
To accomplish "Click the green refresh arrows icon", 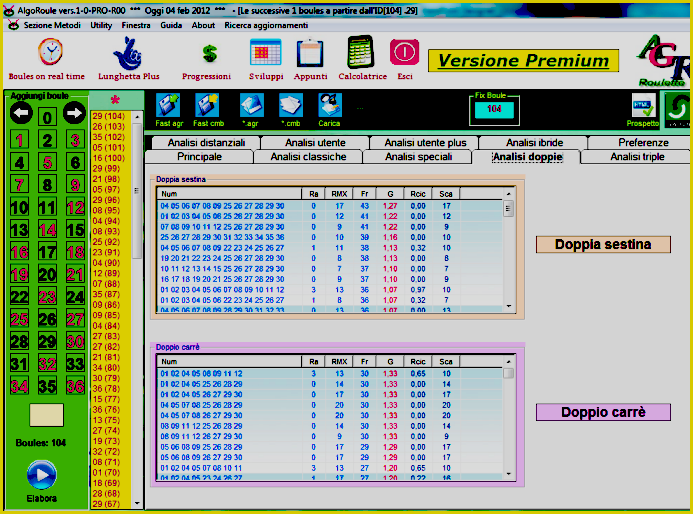I will click(676, 108).
